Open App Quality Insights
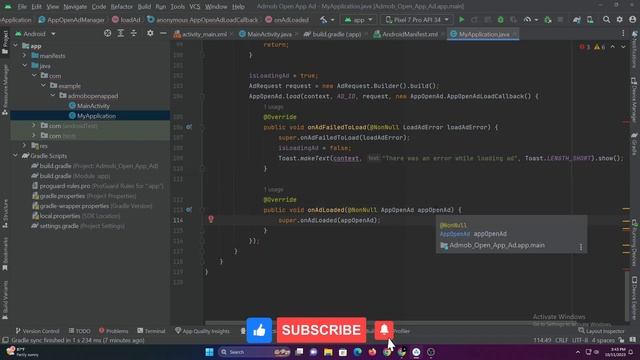 pos(202,331)
